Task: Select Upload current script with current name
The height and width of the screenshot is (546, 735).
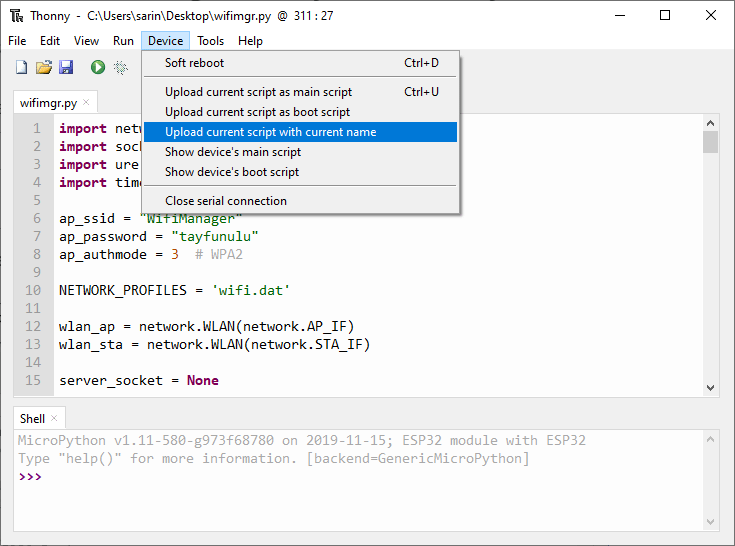Action: click(x=300, y=132)
